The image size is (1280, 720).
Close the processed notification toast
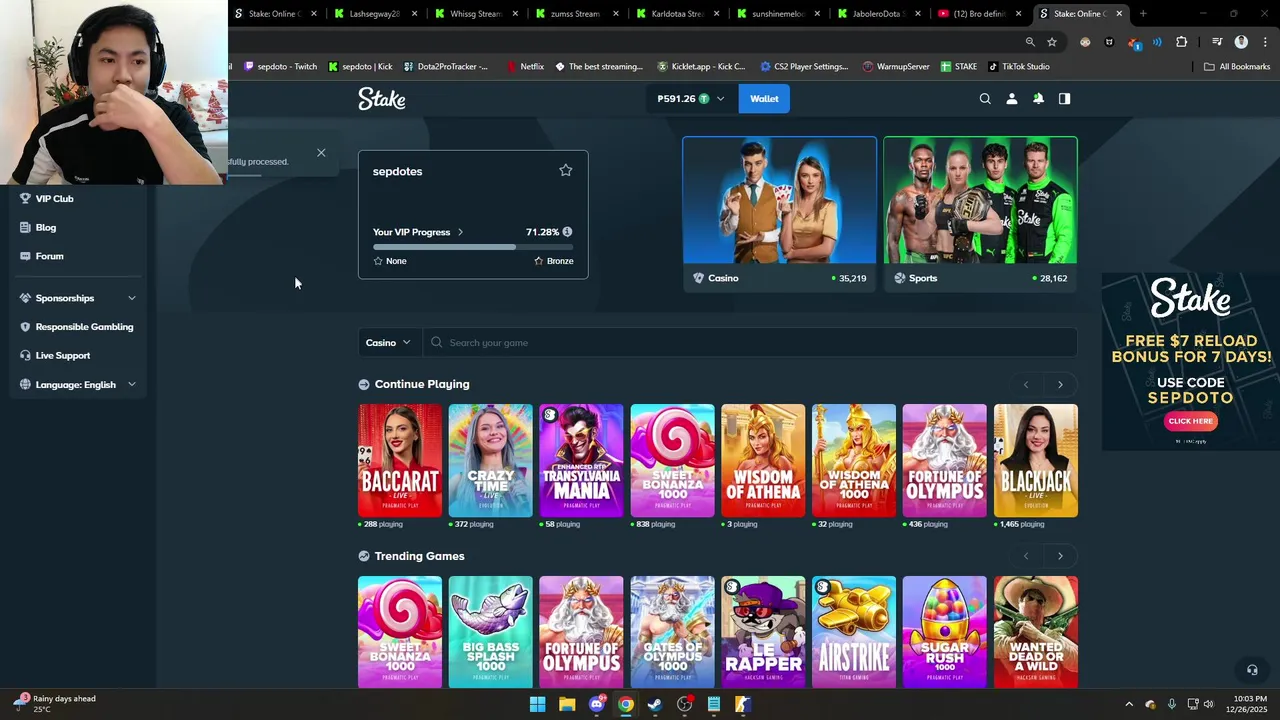coord(321,153)
